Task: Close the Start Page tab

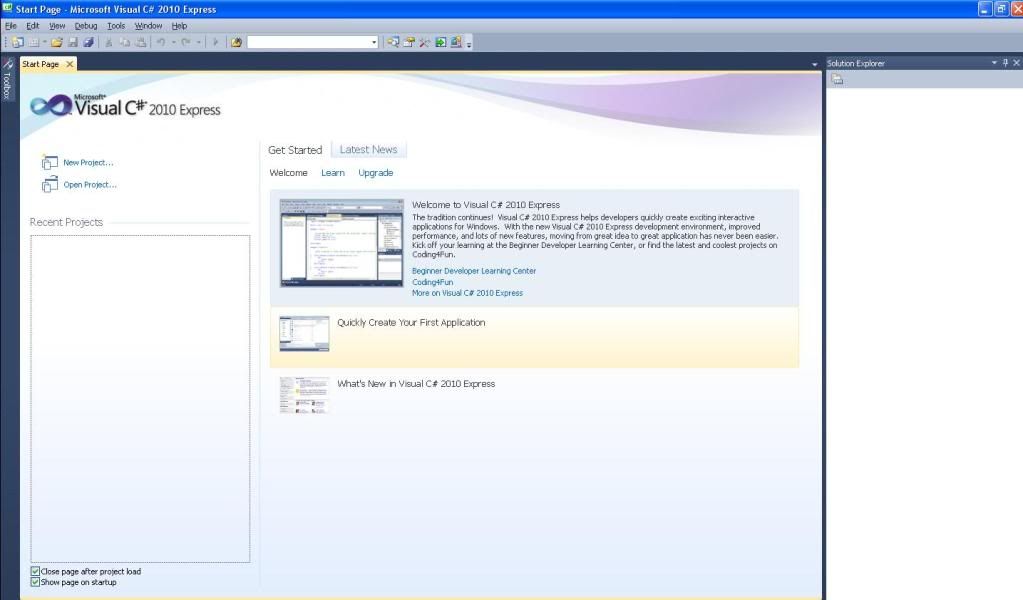Action: tap(70, 64)
